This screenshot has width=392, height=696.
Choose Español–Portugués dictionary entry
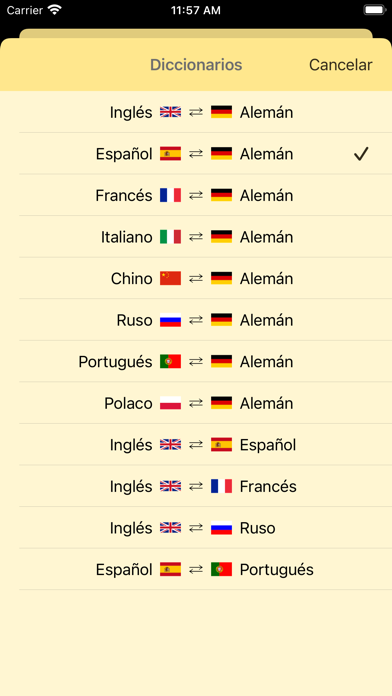point(196,569)
